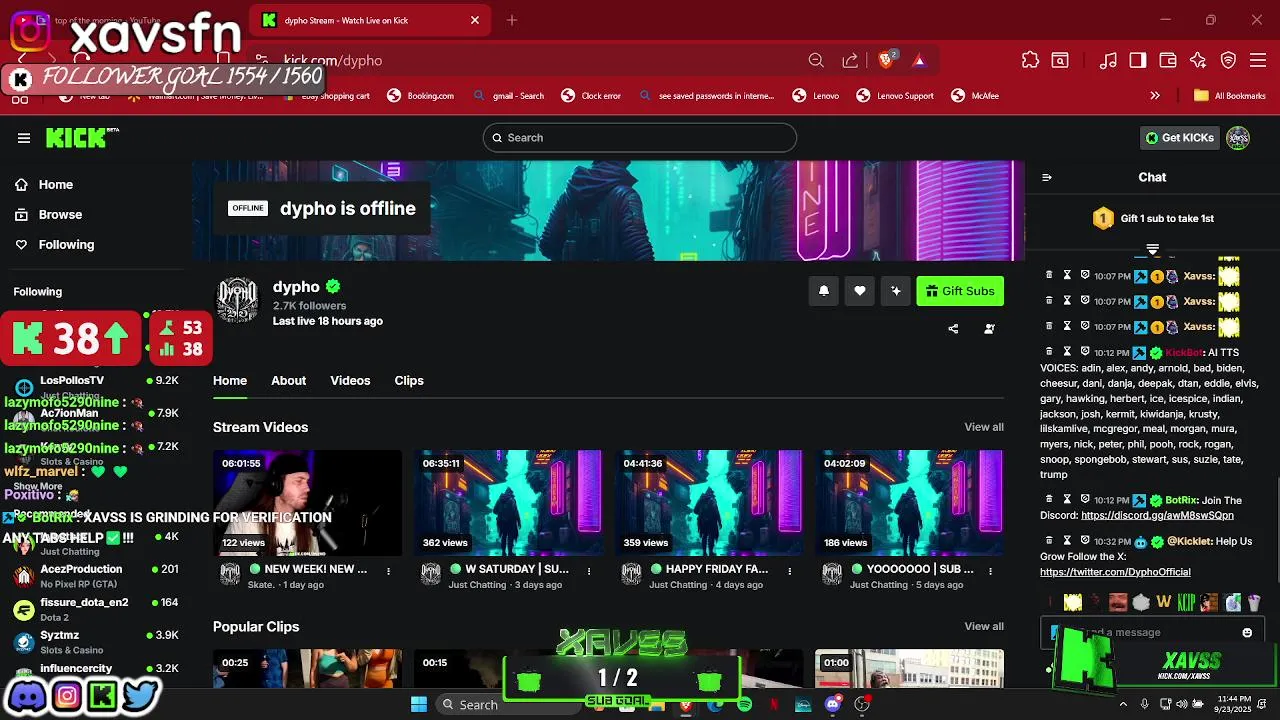Switch to the About tab
Screen dimensions: 1280x720
pyautogui.click(x=288, y=381)
